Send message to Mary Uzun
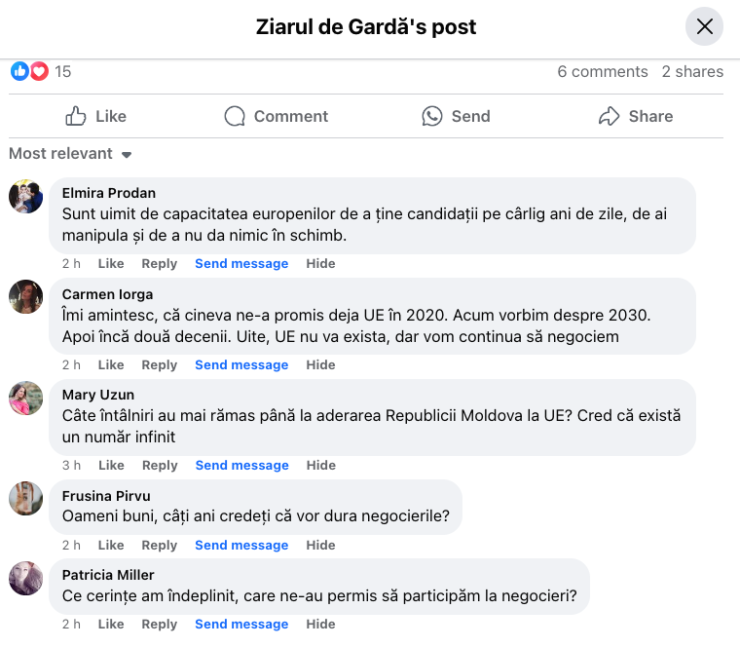 [241, 465]
